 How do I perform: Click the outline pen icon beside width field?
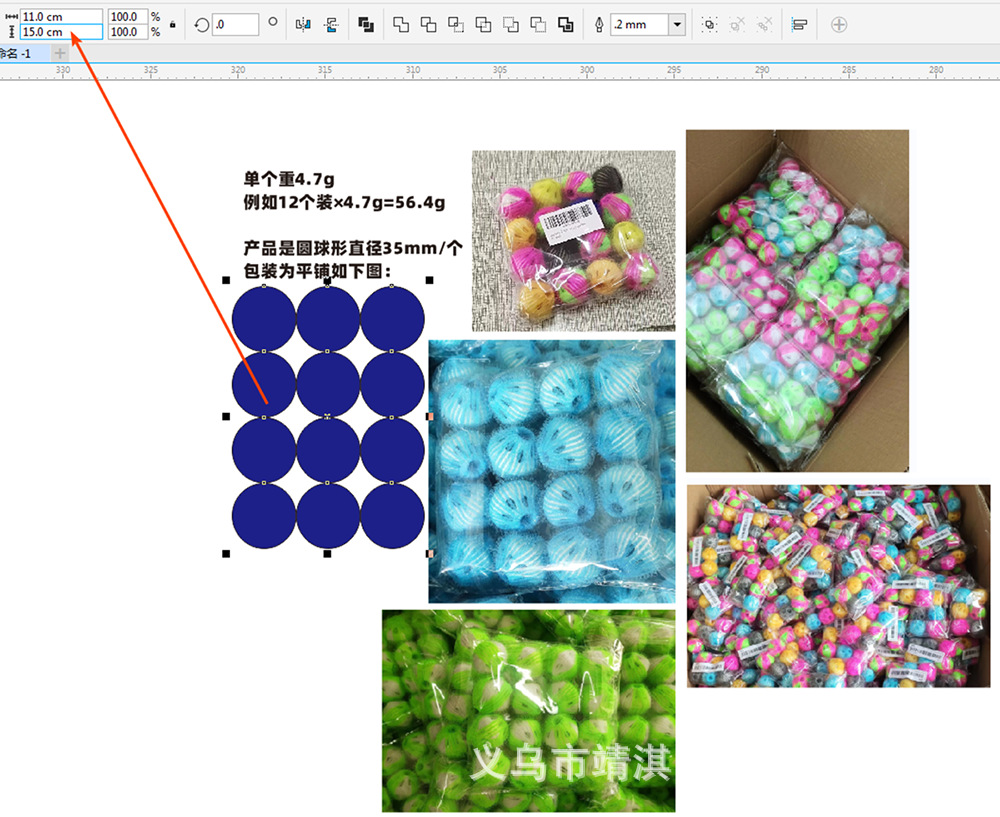[x=600, y=24]
